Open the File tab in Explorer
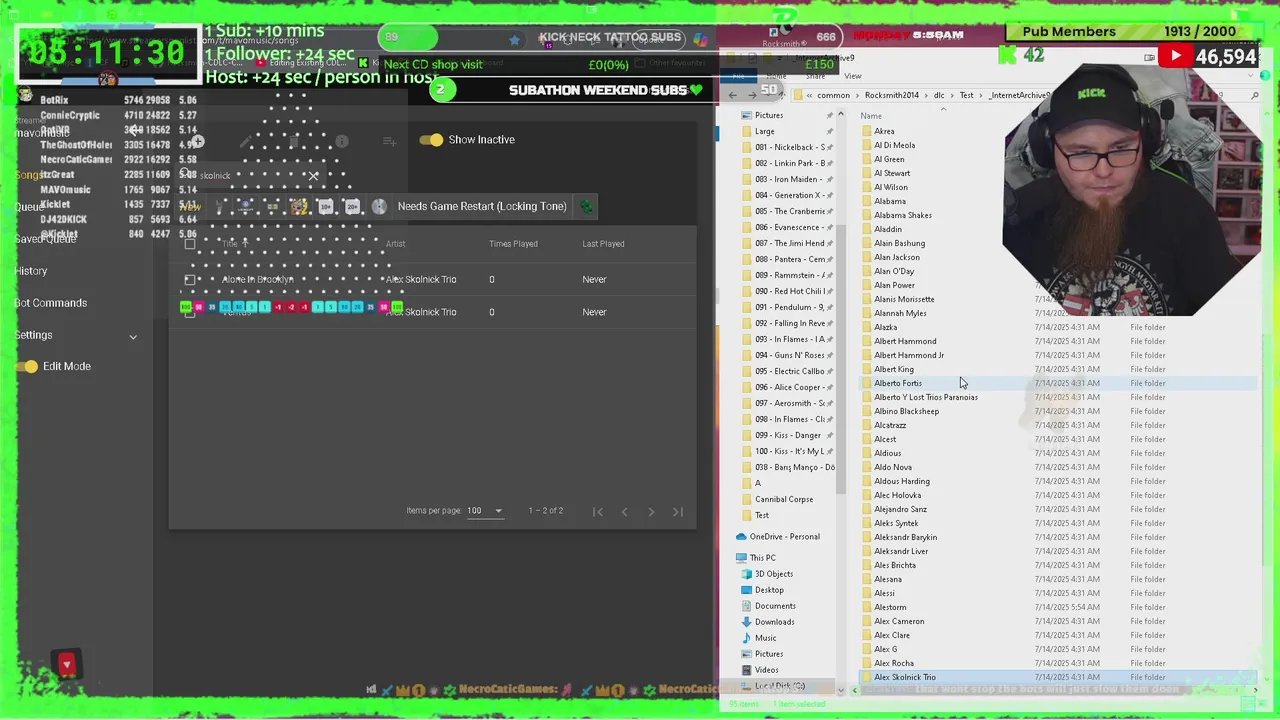Viewport: 1280px width, 720px height. (738, 76)
